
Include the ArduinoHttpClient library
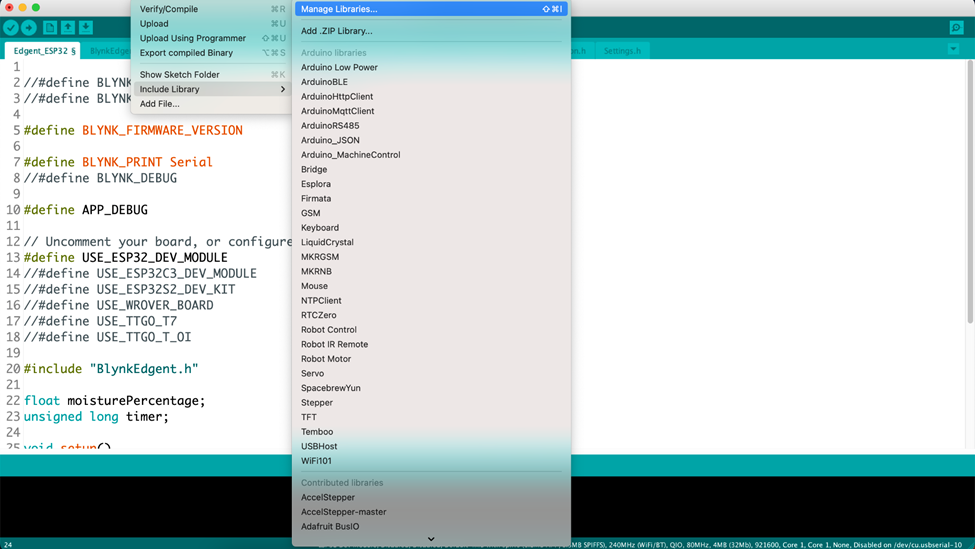click(431, 96)
